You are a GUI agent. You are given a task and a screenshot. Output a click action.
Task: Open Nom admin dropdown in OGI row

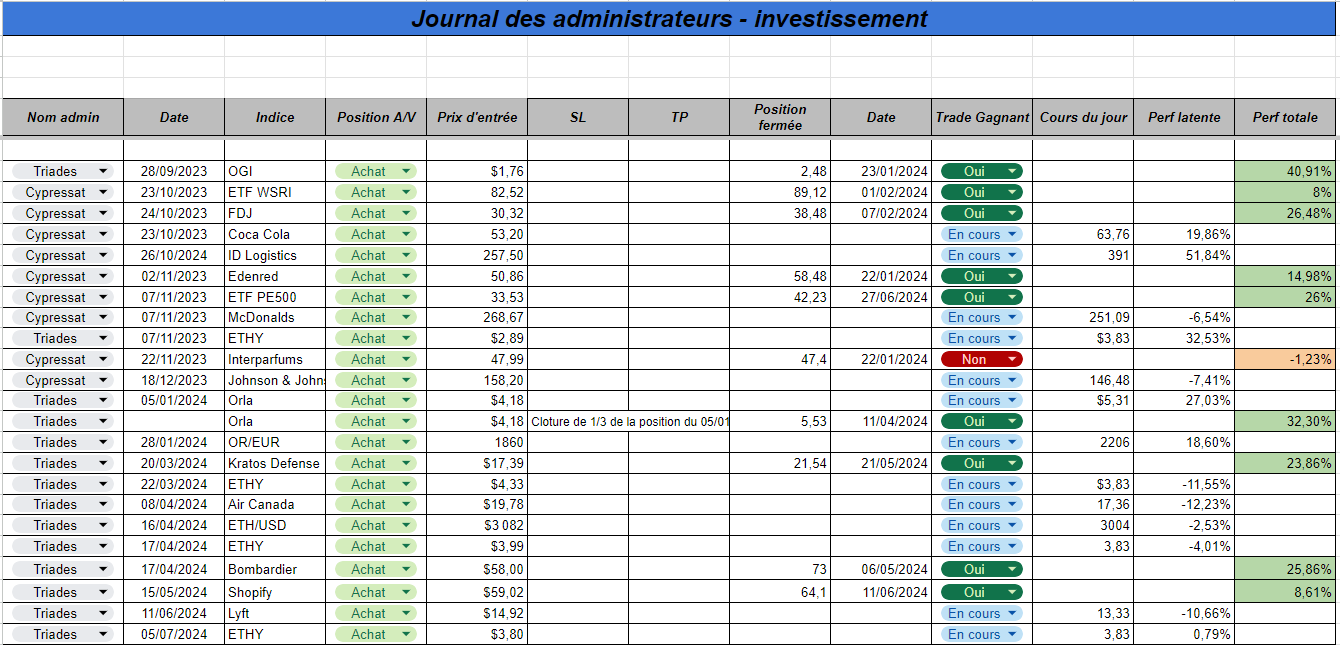pyautogui.click(x=62, y=171)
